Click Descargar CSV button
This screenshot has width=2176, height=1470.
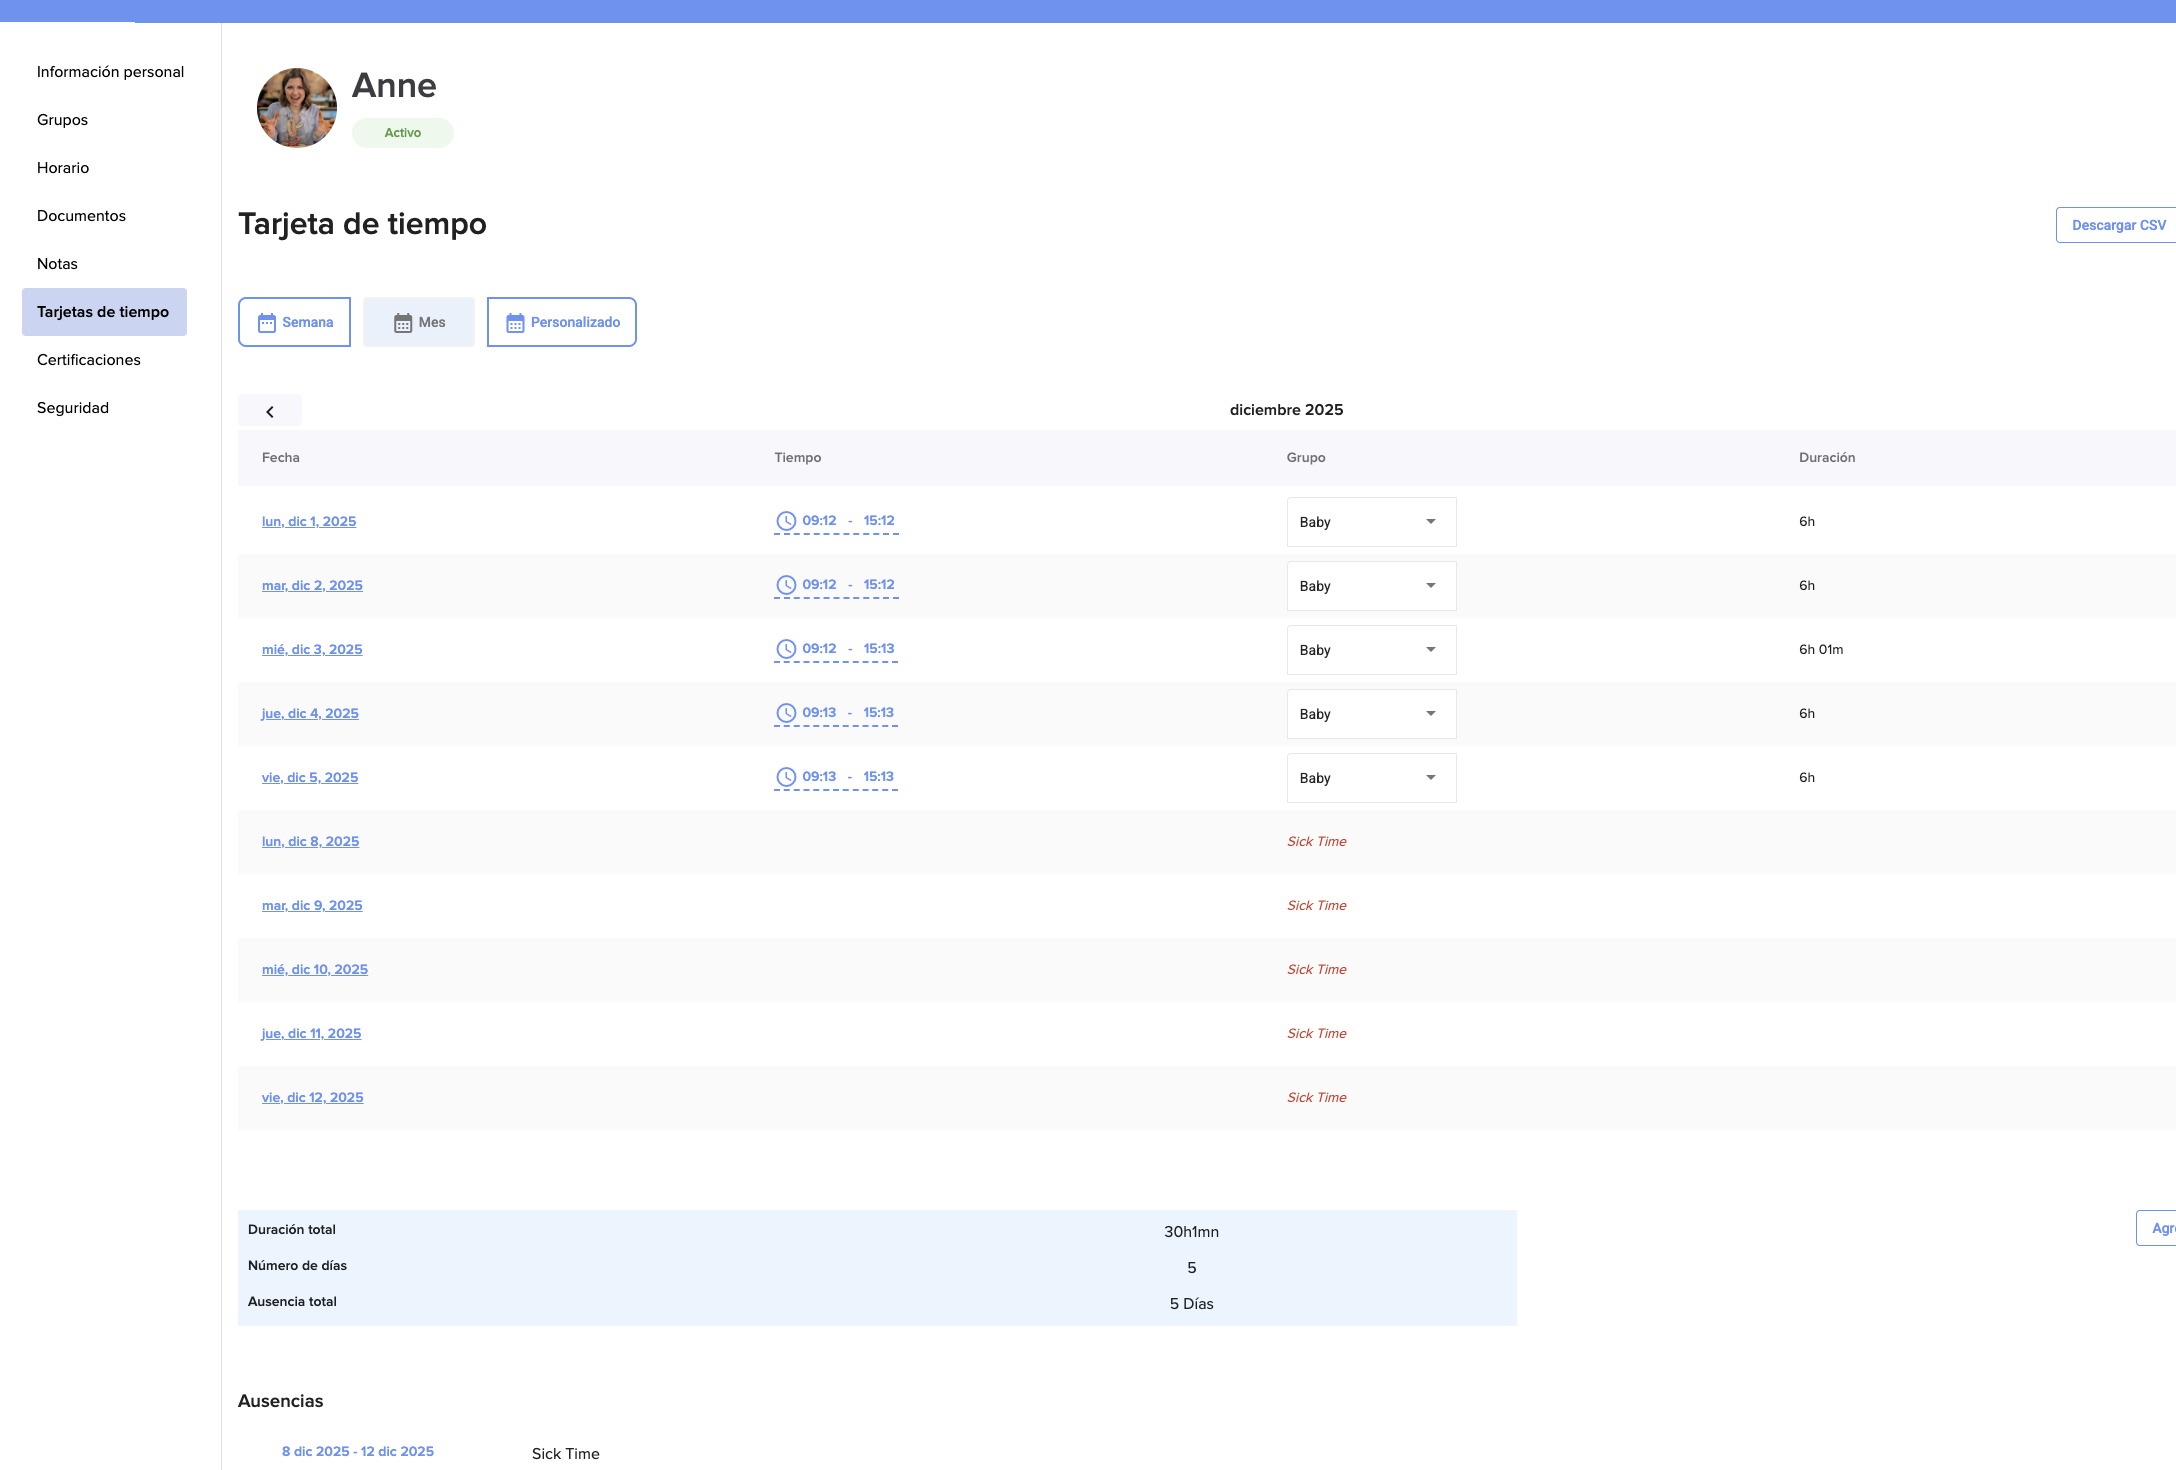(2117, 225)
